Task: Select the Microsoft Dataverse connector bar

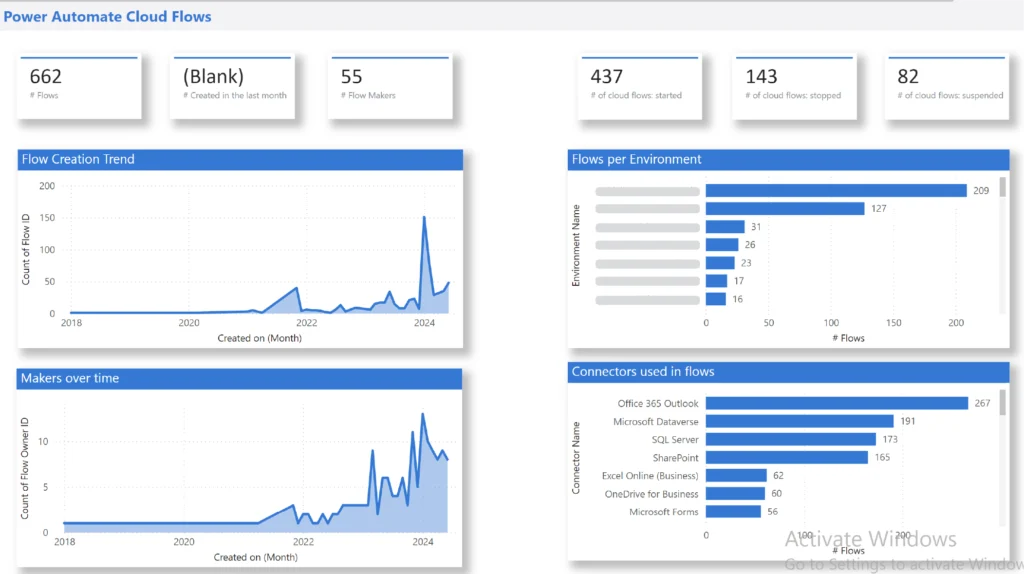Action: [799, 421]
